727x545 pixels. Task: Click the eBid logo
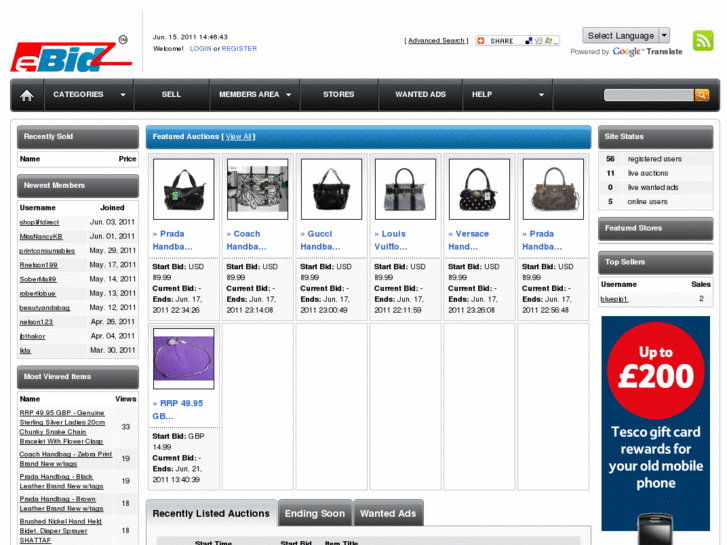click(x=70, y=55)
